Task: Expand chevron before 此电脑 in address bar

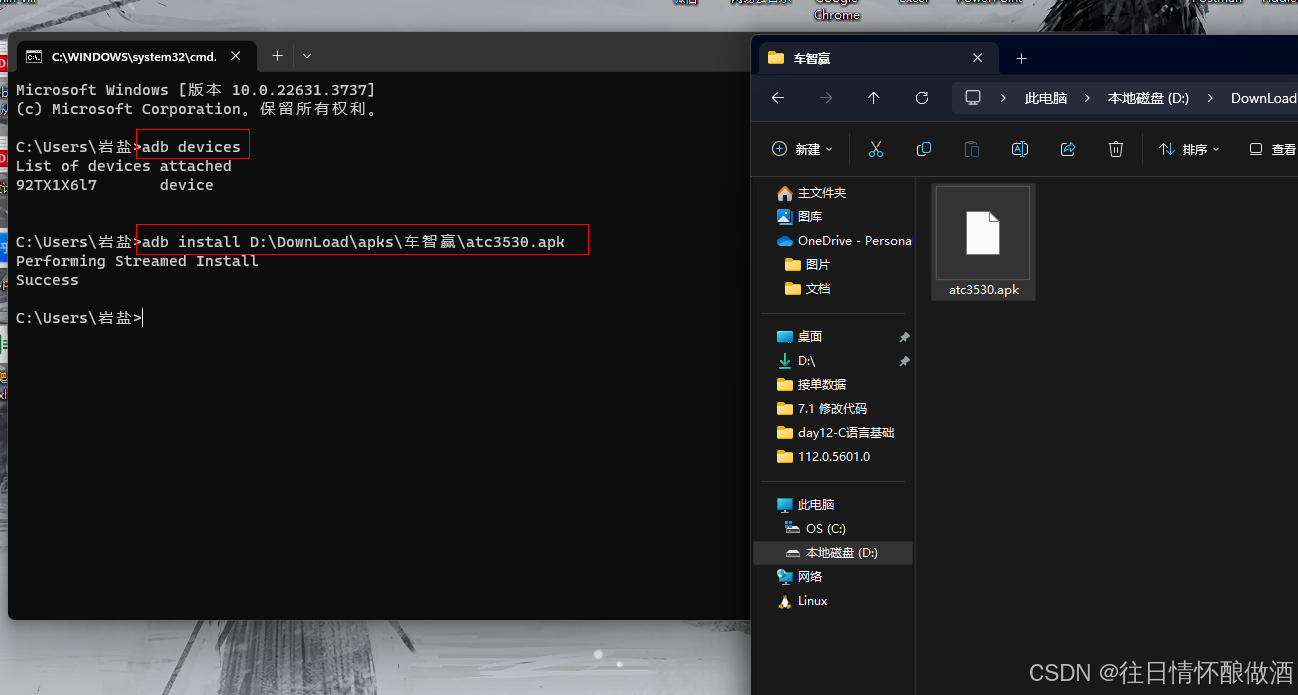Action: 1003,98
